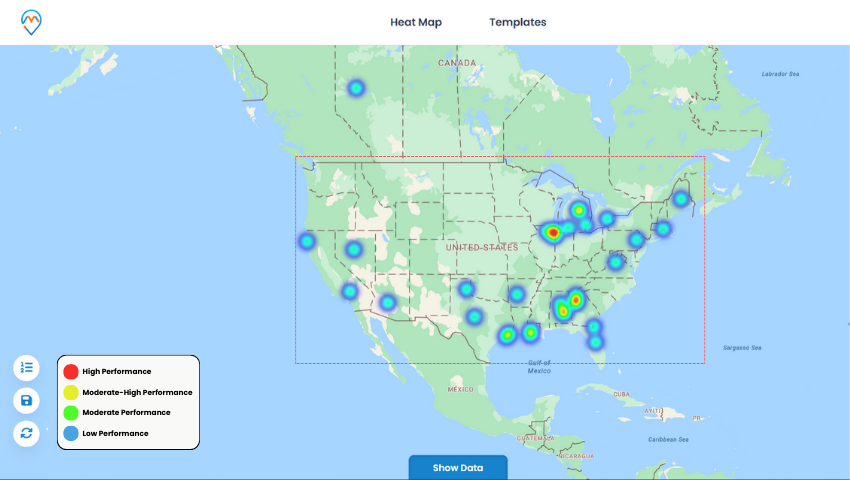Click the save floppy disk icon
This screenshot has width=850, height=480.
(x=26, y=401)
